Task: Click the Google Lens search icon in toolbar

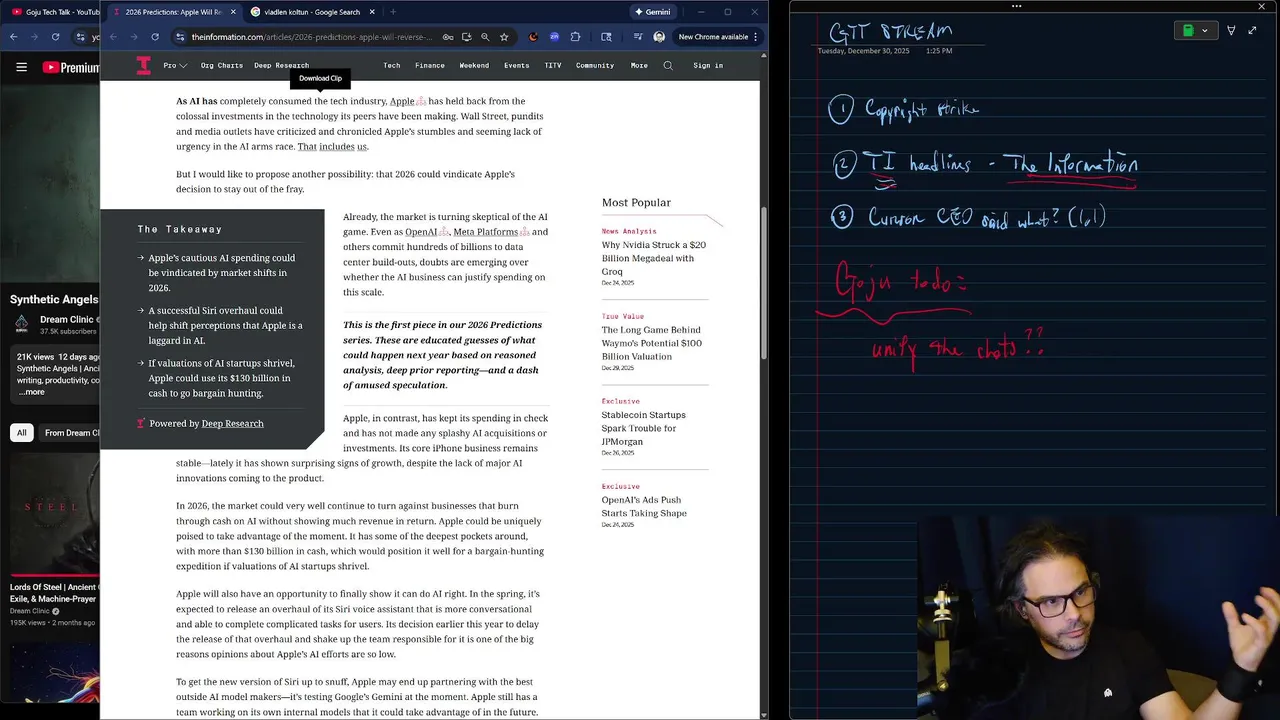Action: pyautogui.click(x=606, y=37)
